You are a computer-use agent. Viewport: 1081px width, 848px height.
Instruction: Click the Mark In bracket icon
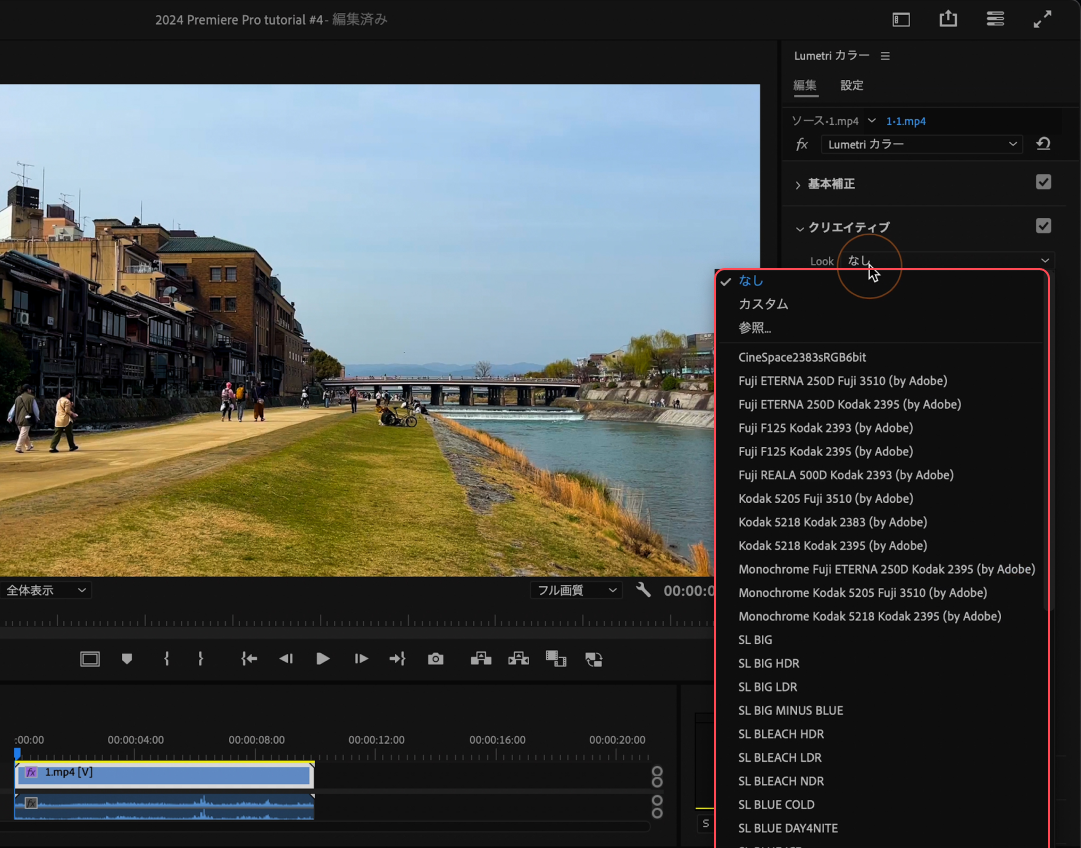[167, 659]
